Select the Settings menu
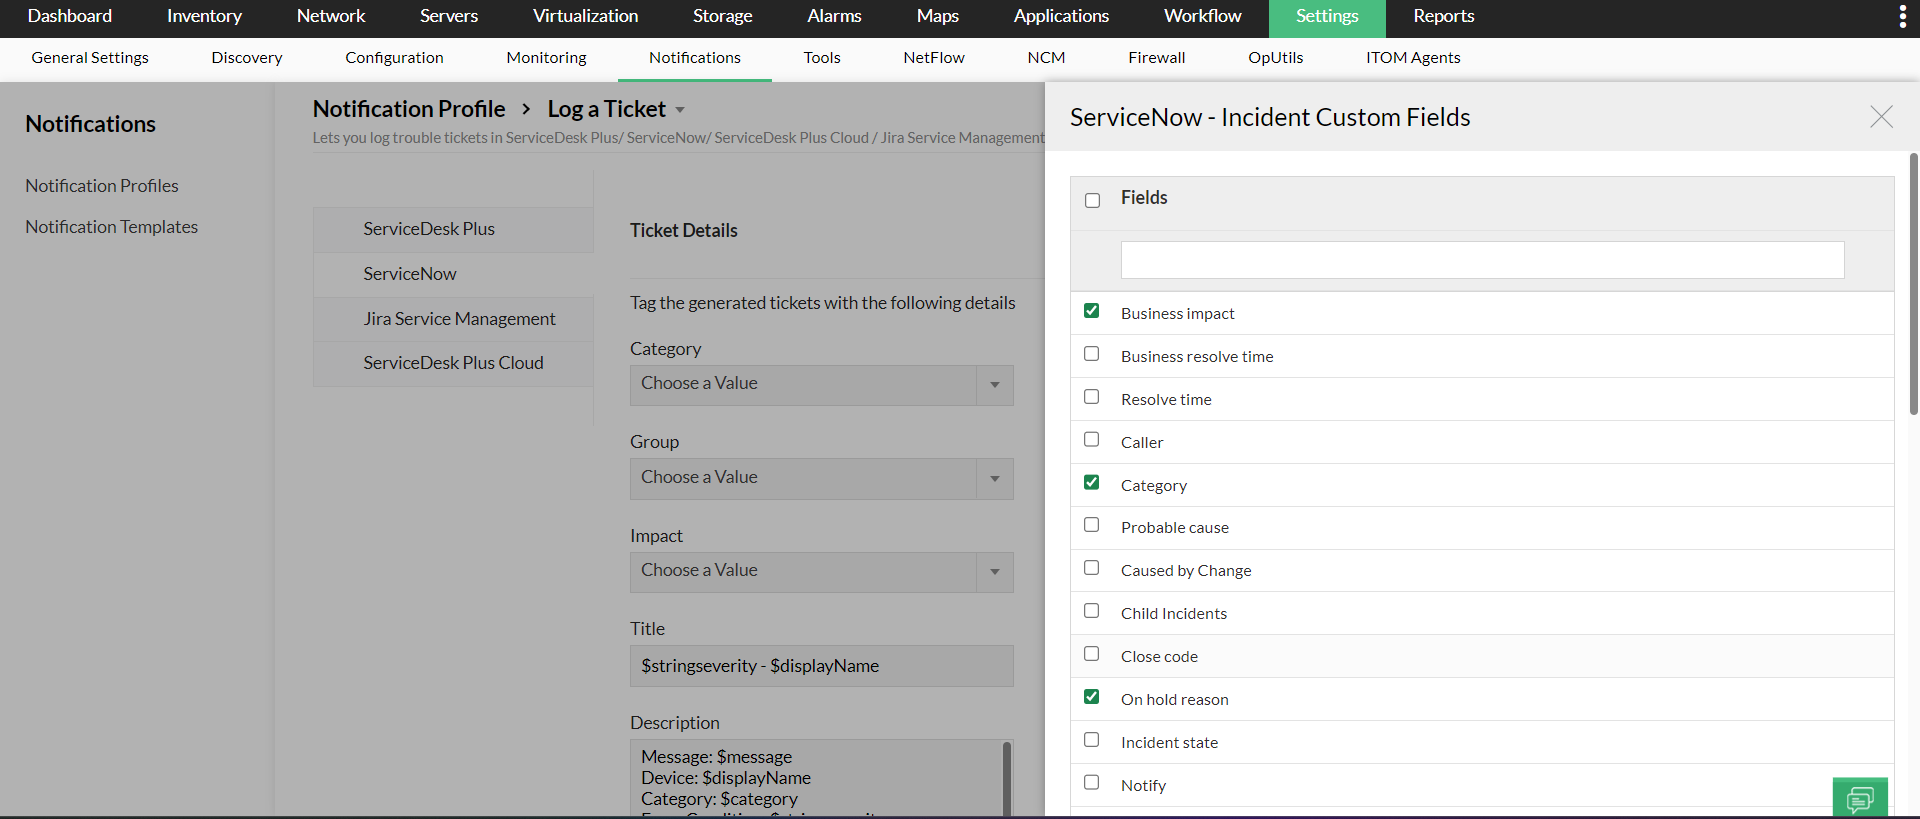Viewport: 1920px width, 819px height. pyautogui.click(x=1327, y=18)
